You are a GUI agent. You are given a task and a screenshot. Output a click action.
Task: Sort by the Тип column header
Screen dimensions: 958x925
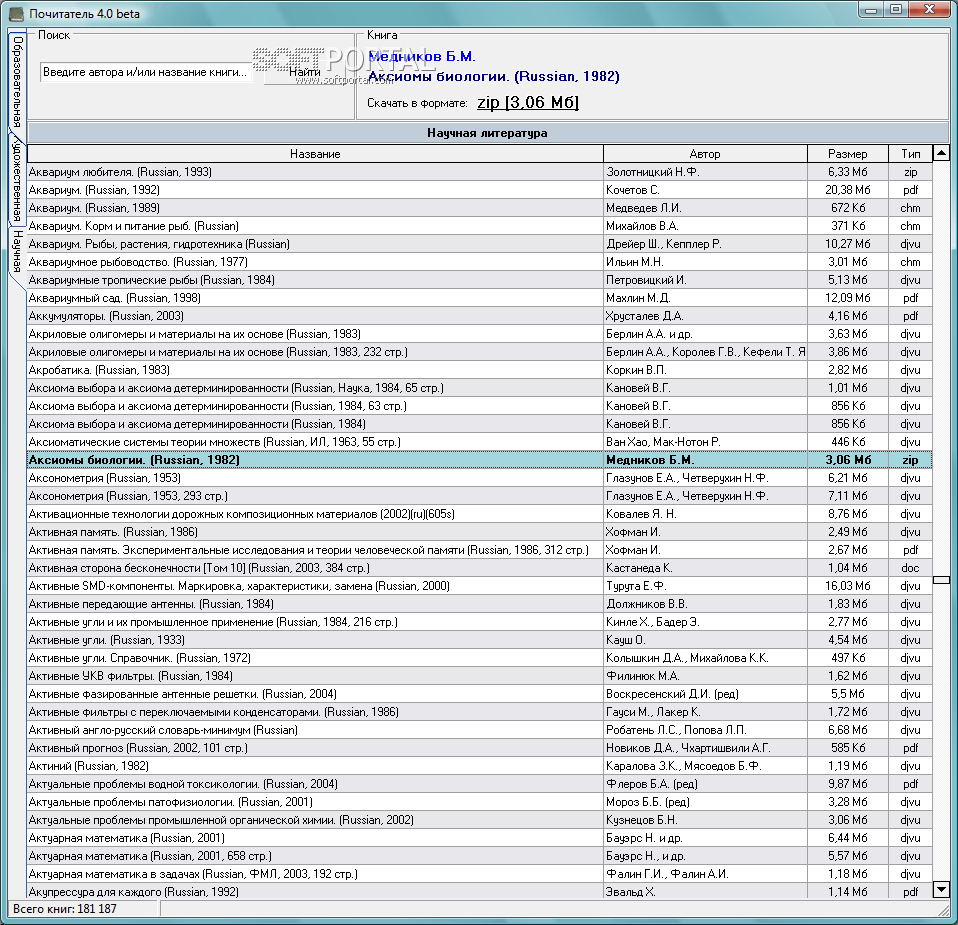[910, 154]
